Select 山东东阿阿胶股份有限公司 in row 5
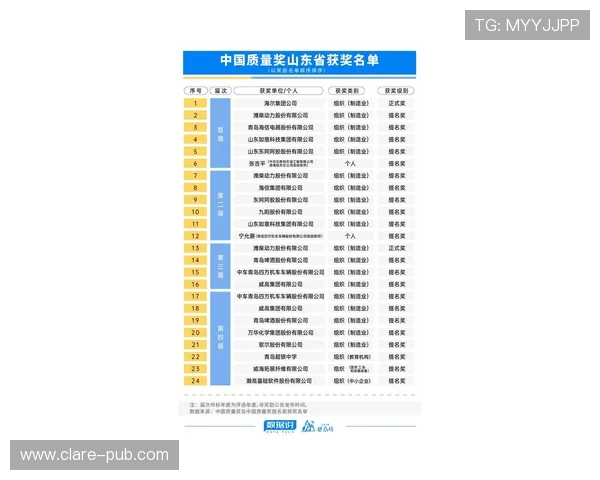This screenshot has width=600, height=480. point(280,152)
